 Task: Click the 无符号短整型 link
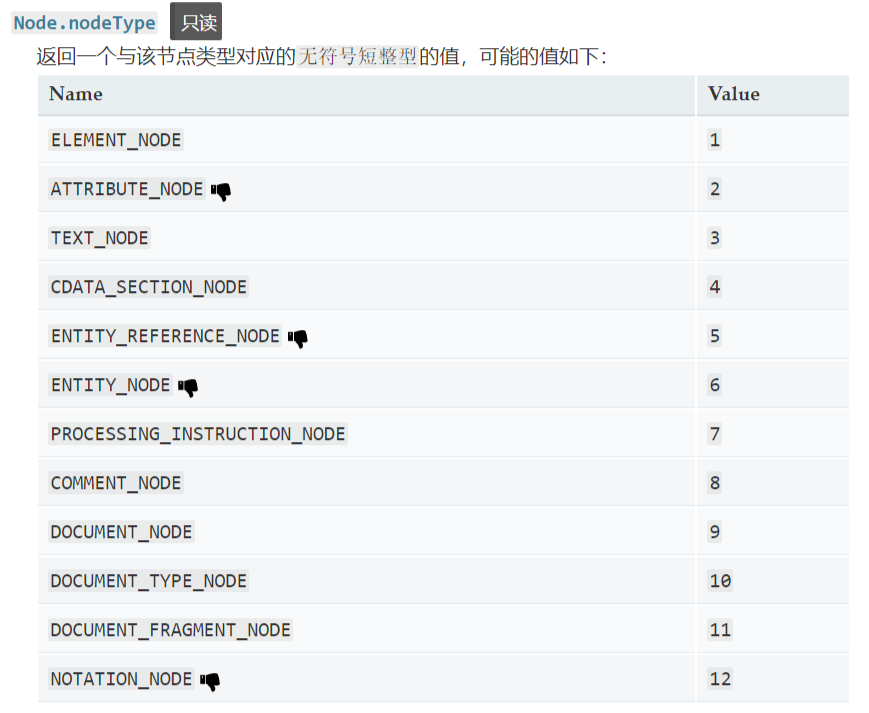[357, 56]
